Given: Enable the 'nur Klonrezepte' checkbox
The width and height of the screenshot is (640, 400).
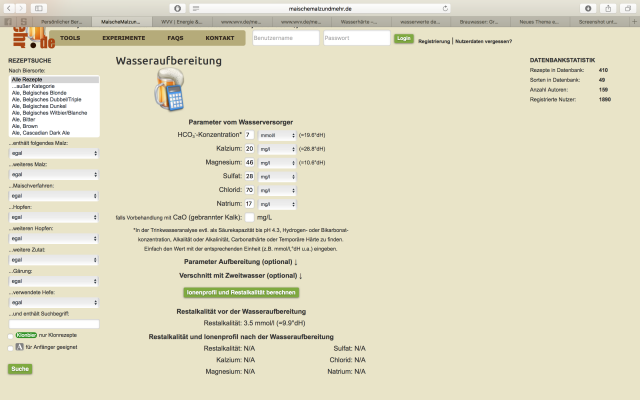Looking at the screenshot, I should pos(10,336).
